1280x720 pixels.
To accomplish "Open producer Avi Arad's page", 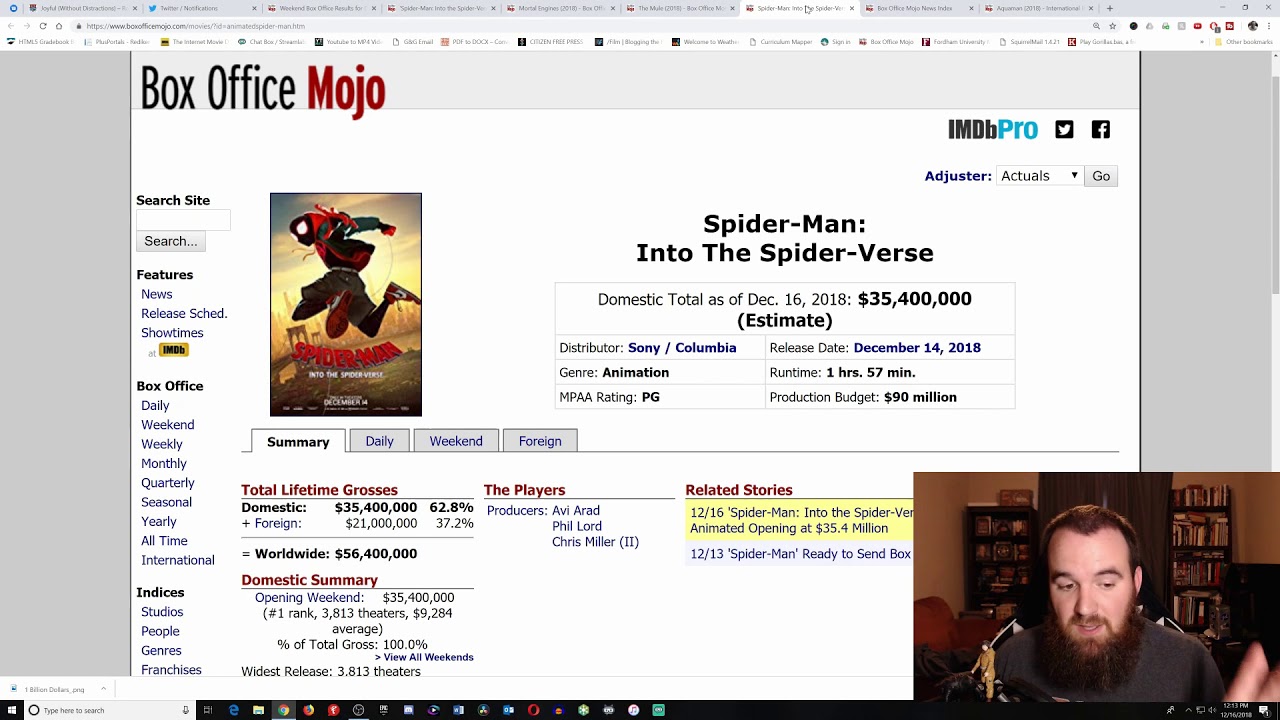I will pyautogui.click(x=576, y=510).
